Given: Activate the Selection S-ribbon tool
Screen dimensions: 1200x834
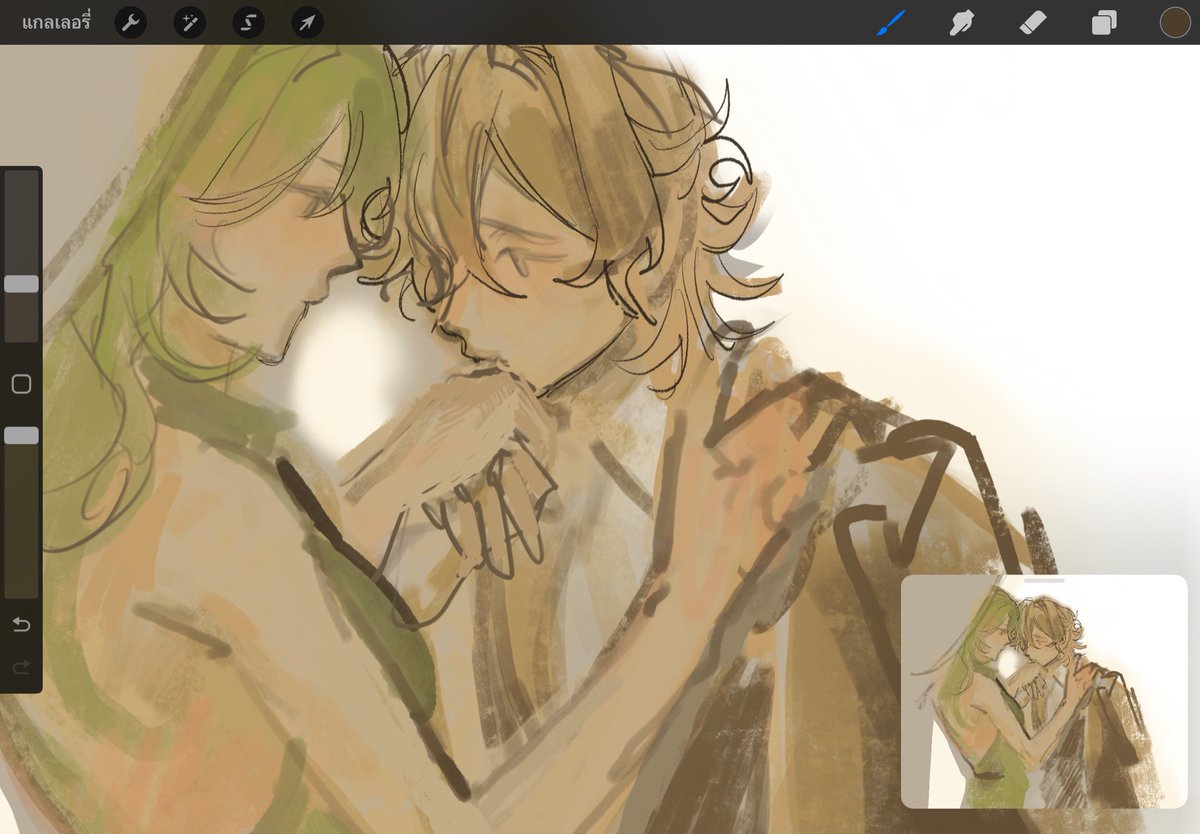Looking at the screenshot, I should [248, 22].
